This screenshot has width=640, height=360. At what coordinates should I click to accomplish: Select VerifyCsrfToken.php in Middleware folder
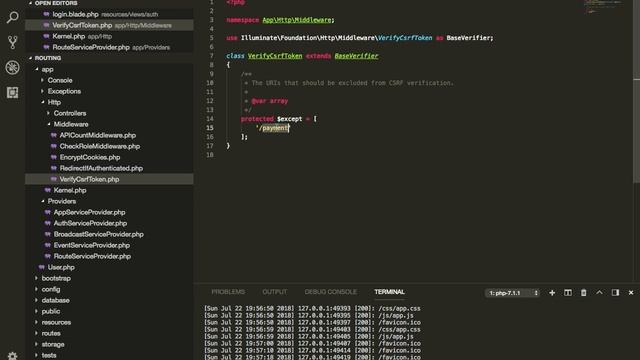click(109, 179)
